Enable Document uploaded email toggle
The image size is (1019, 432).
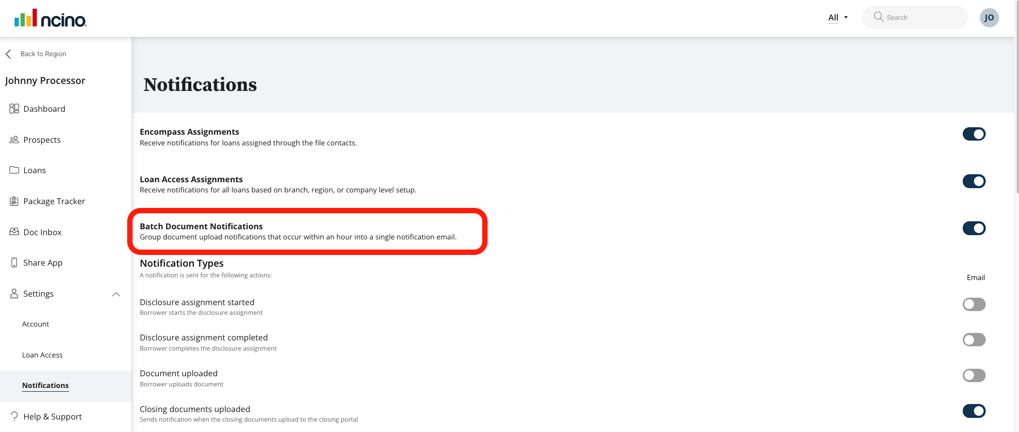point(973,375)
